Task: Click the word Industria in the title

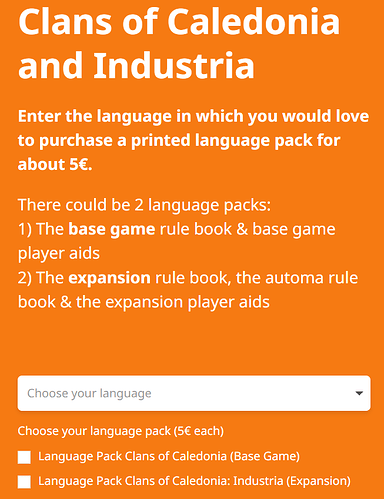Action: click(x=174, y=65)
